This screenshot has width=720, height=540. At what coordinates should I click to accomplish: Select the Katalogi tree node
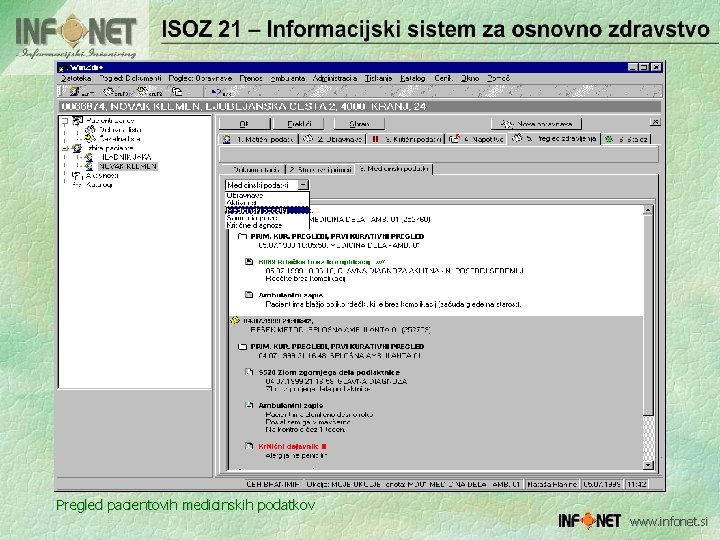point(99,185)
